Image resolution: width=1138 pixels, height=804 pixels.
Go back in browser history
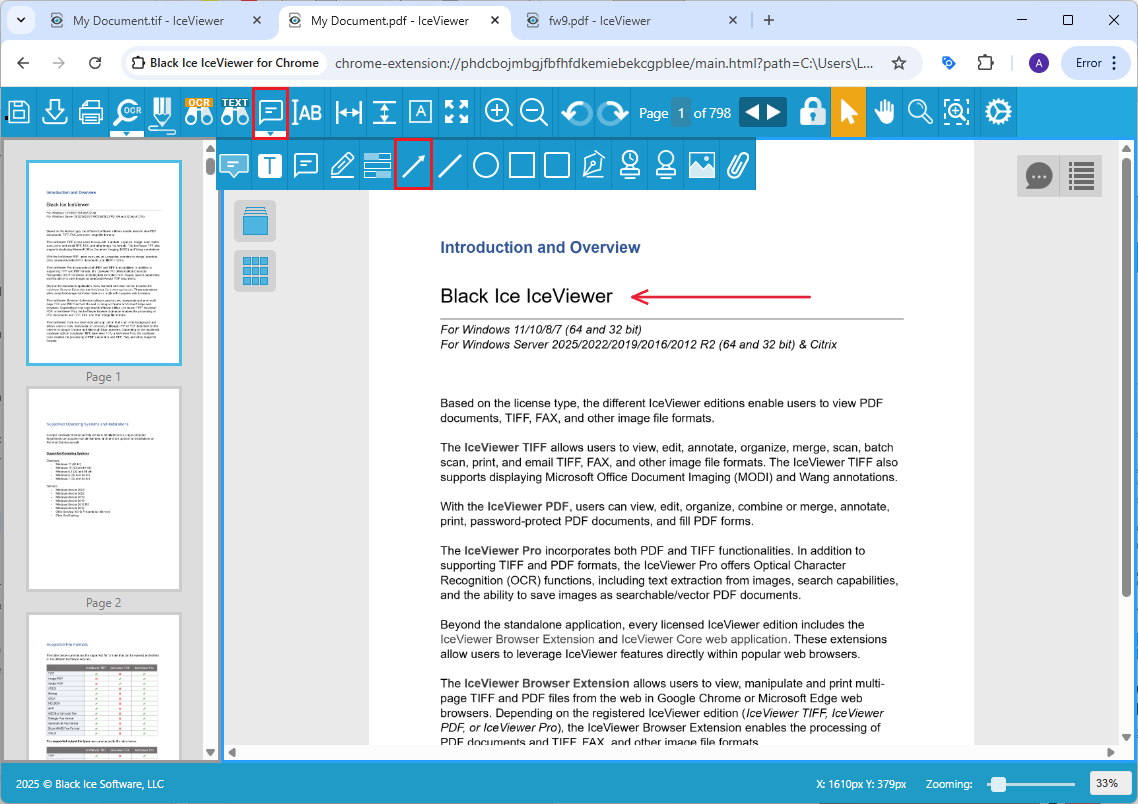pyautogui.click(x=23, y=63)
